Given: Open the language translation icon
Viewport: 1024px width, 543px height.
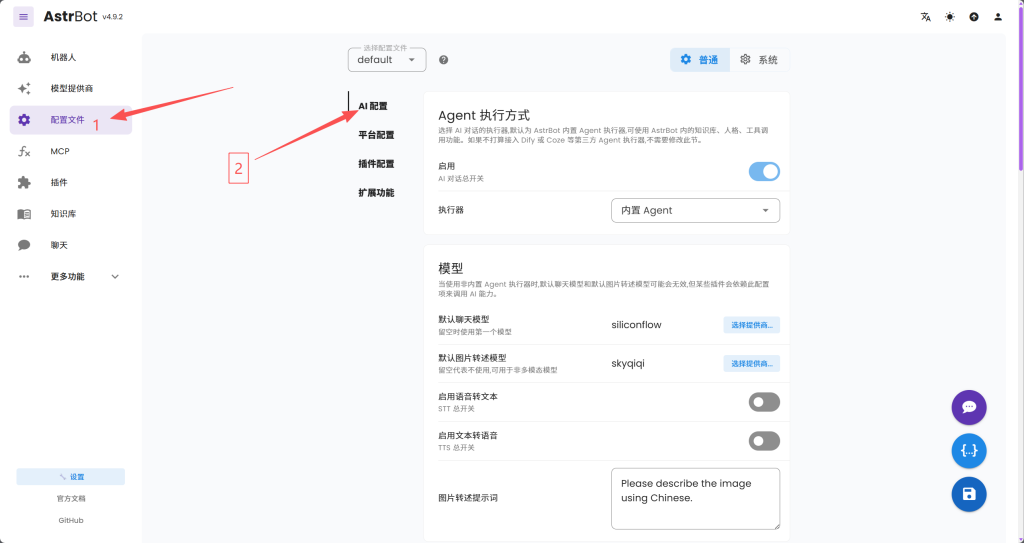Looking at the screenshot, I should click(925, 17).
